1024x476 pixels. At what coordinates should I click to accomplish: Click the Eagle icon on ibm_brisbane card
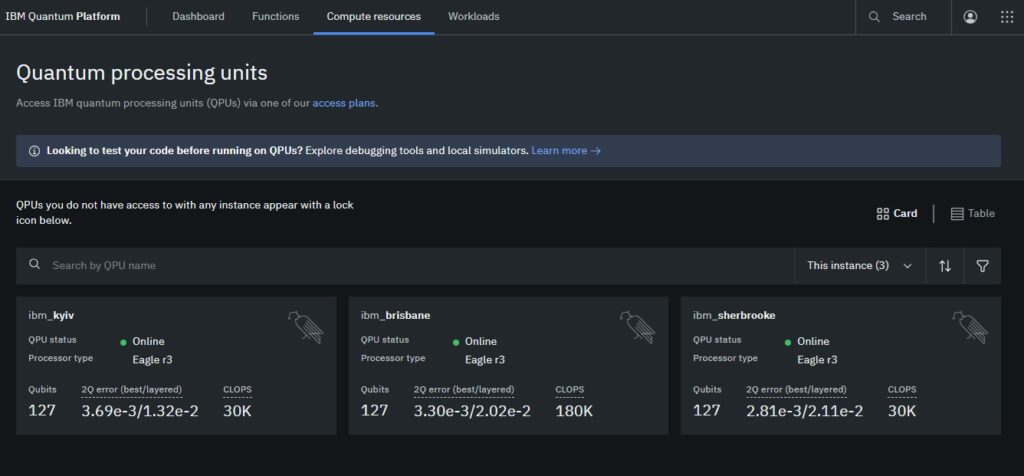tap(636, 326)
